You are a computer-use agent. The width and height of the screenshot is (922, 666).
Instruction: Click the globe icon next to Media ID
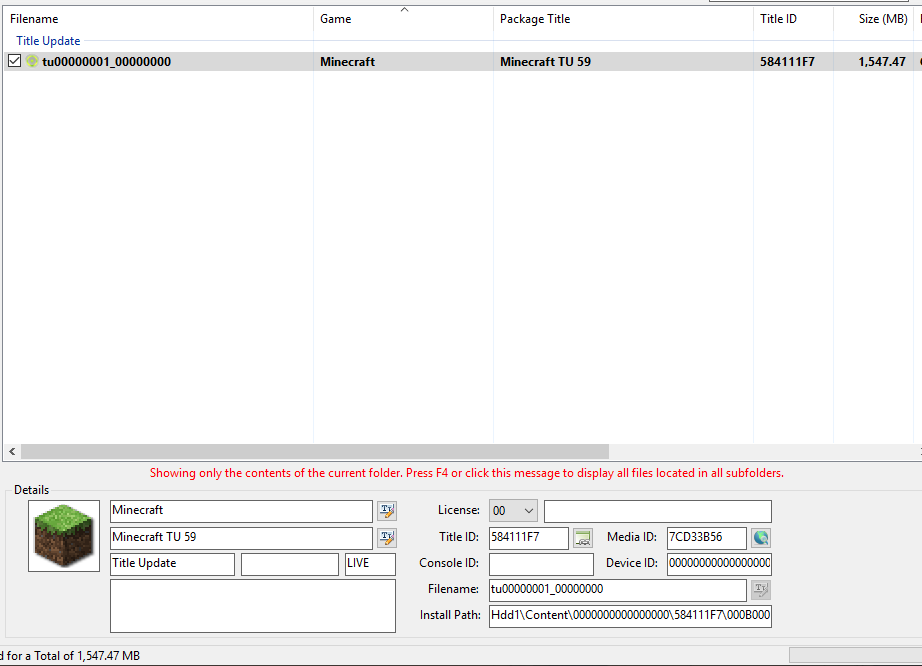point(761,538)
